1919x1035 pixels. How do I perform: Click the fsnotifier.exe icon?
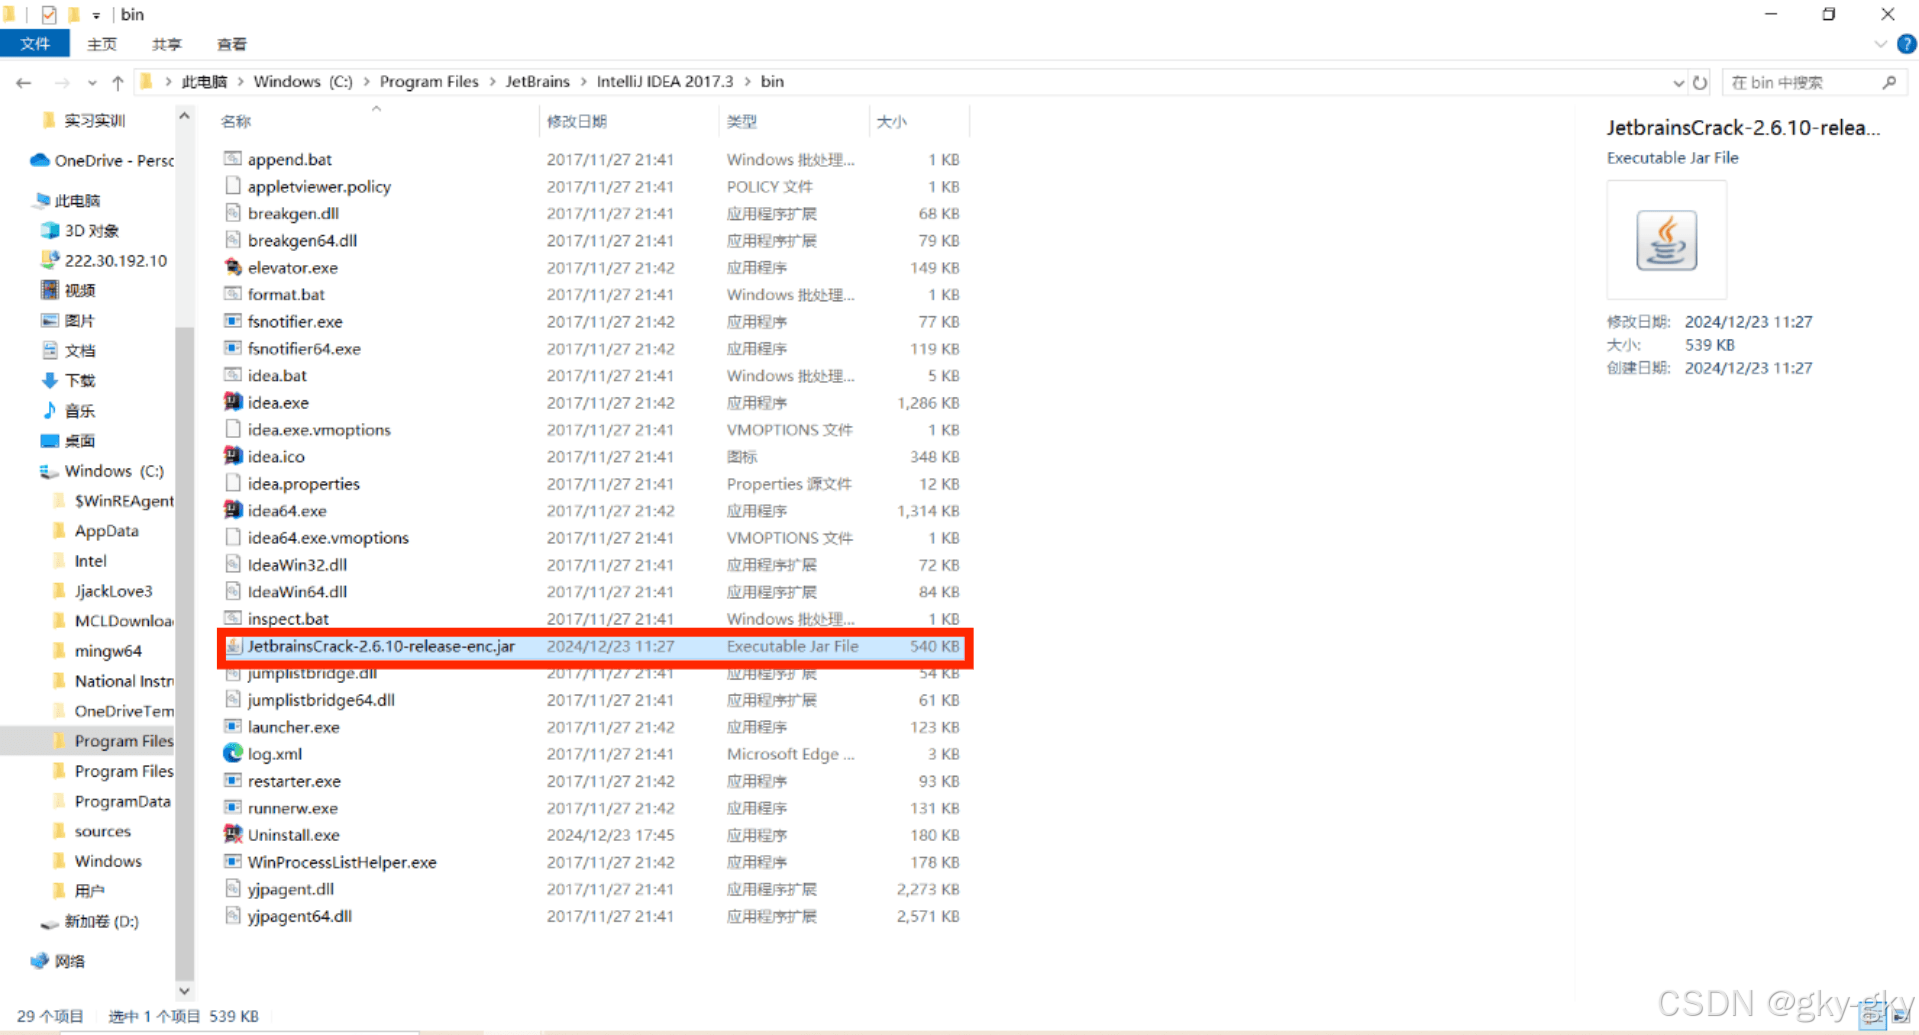[x=233, y=321]
